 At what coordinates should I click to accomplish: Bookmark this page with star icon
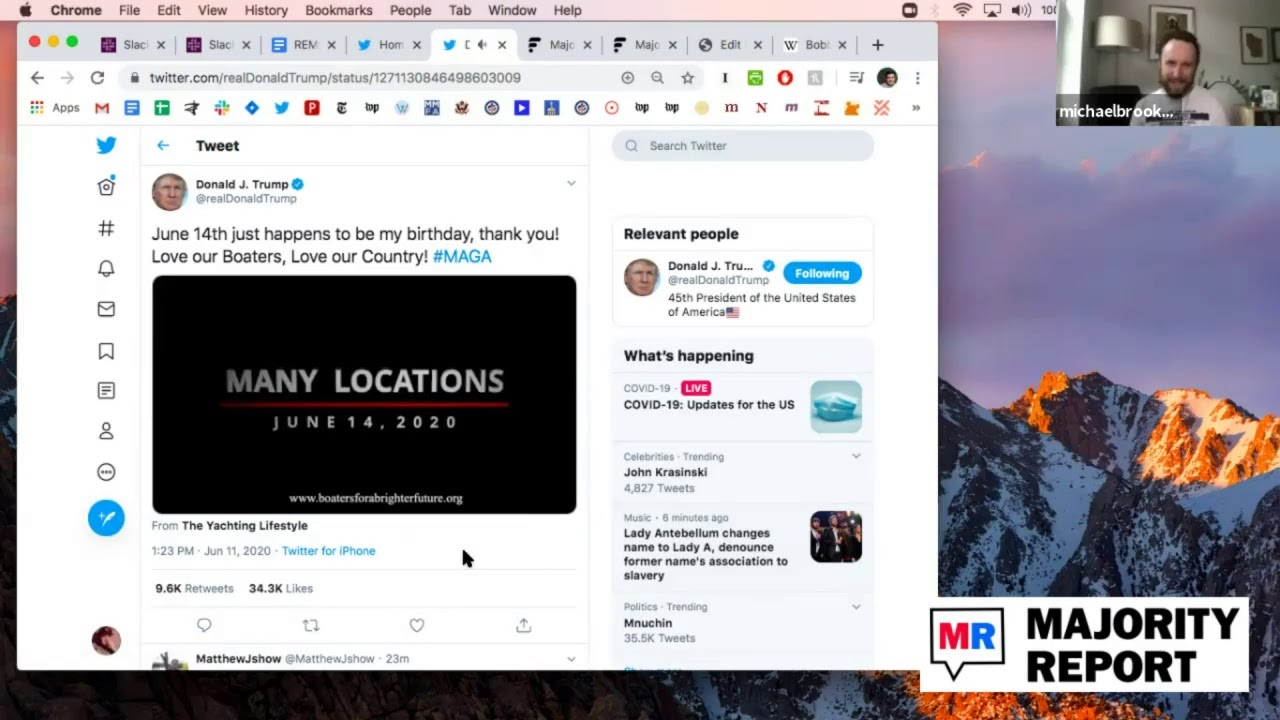[x=688, y=78]
